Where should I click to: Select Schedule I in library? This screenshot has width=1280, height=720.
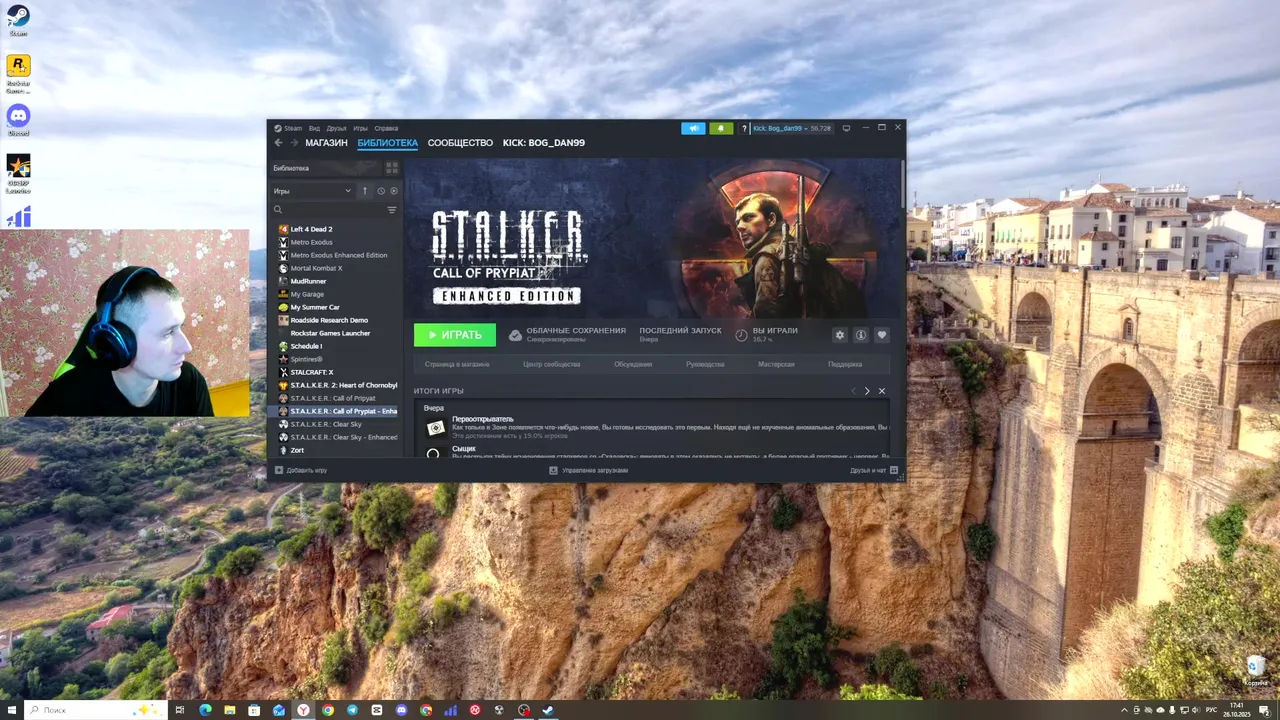(337, 346)
